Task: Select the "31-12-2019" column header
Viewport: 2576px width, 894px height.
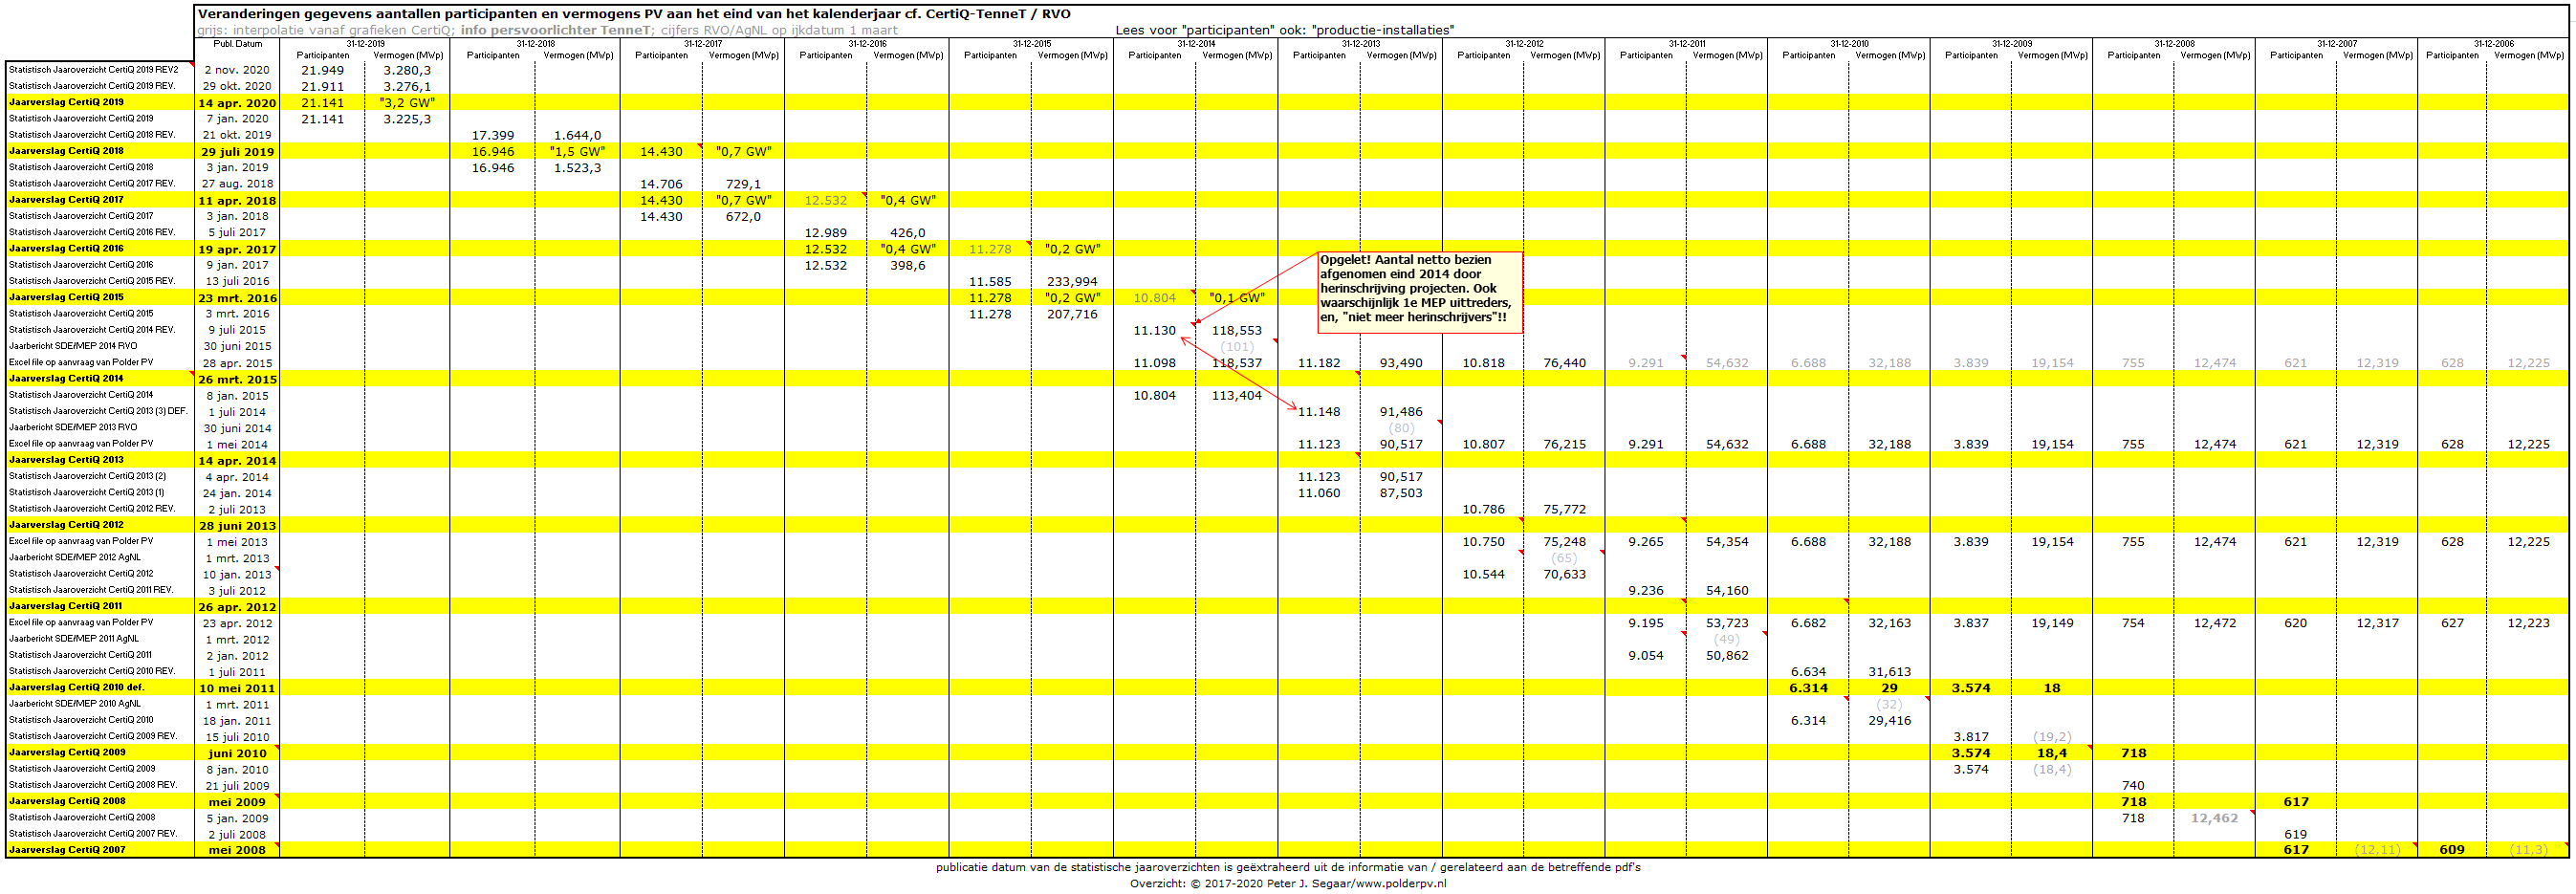Action: [x=365, y=44]
